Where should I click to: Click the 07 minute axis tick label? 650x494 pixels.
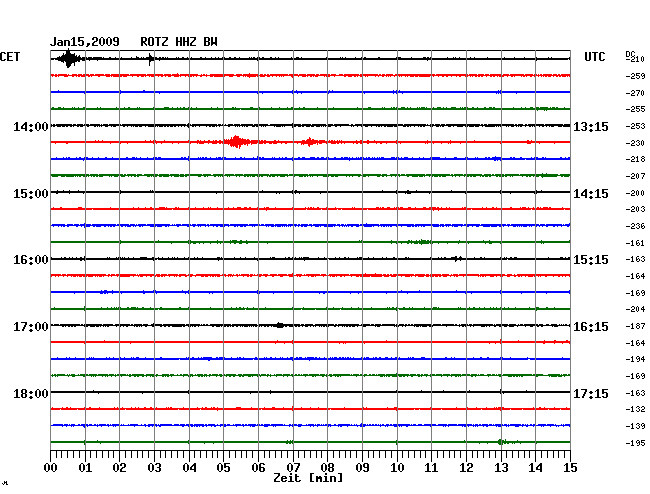coord(293,467)
